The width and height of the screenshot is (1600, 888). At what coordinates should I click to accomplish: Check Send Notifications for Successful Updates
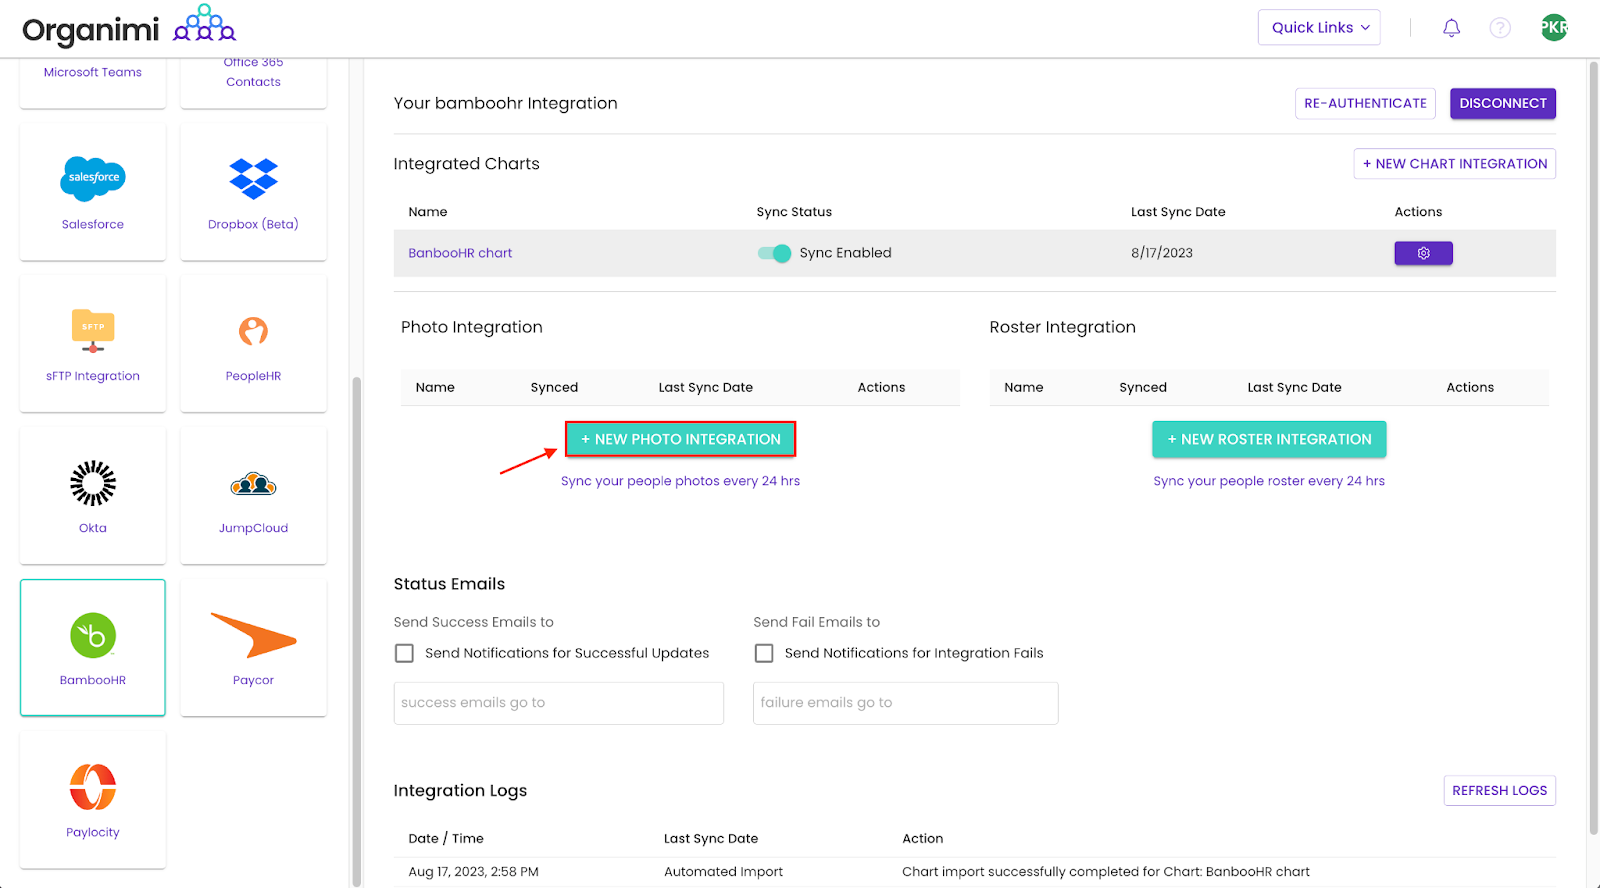pyautogui.click(x=404, y=653)
